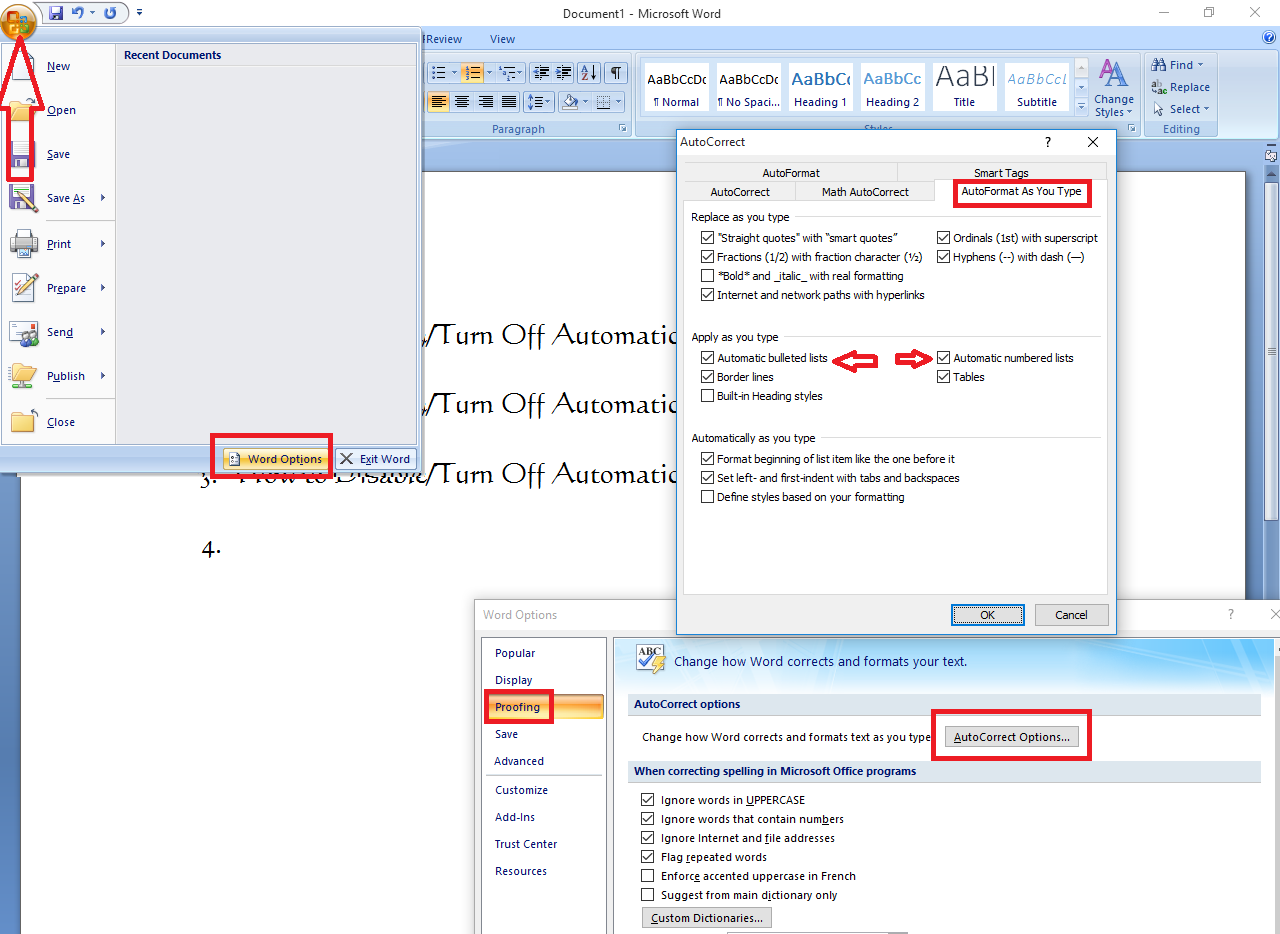Enable Suggest from main dictionary only
The image size is (1280, 934).
pyautogui.click(x=648, y=895)
